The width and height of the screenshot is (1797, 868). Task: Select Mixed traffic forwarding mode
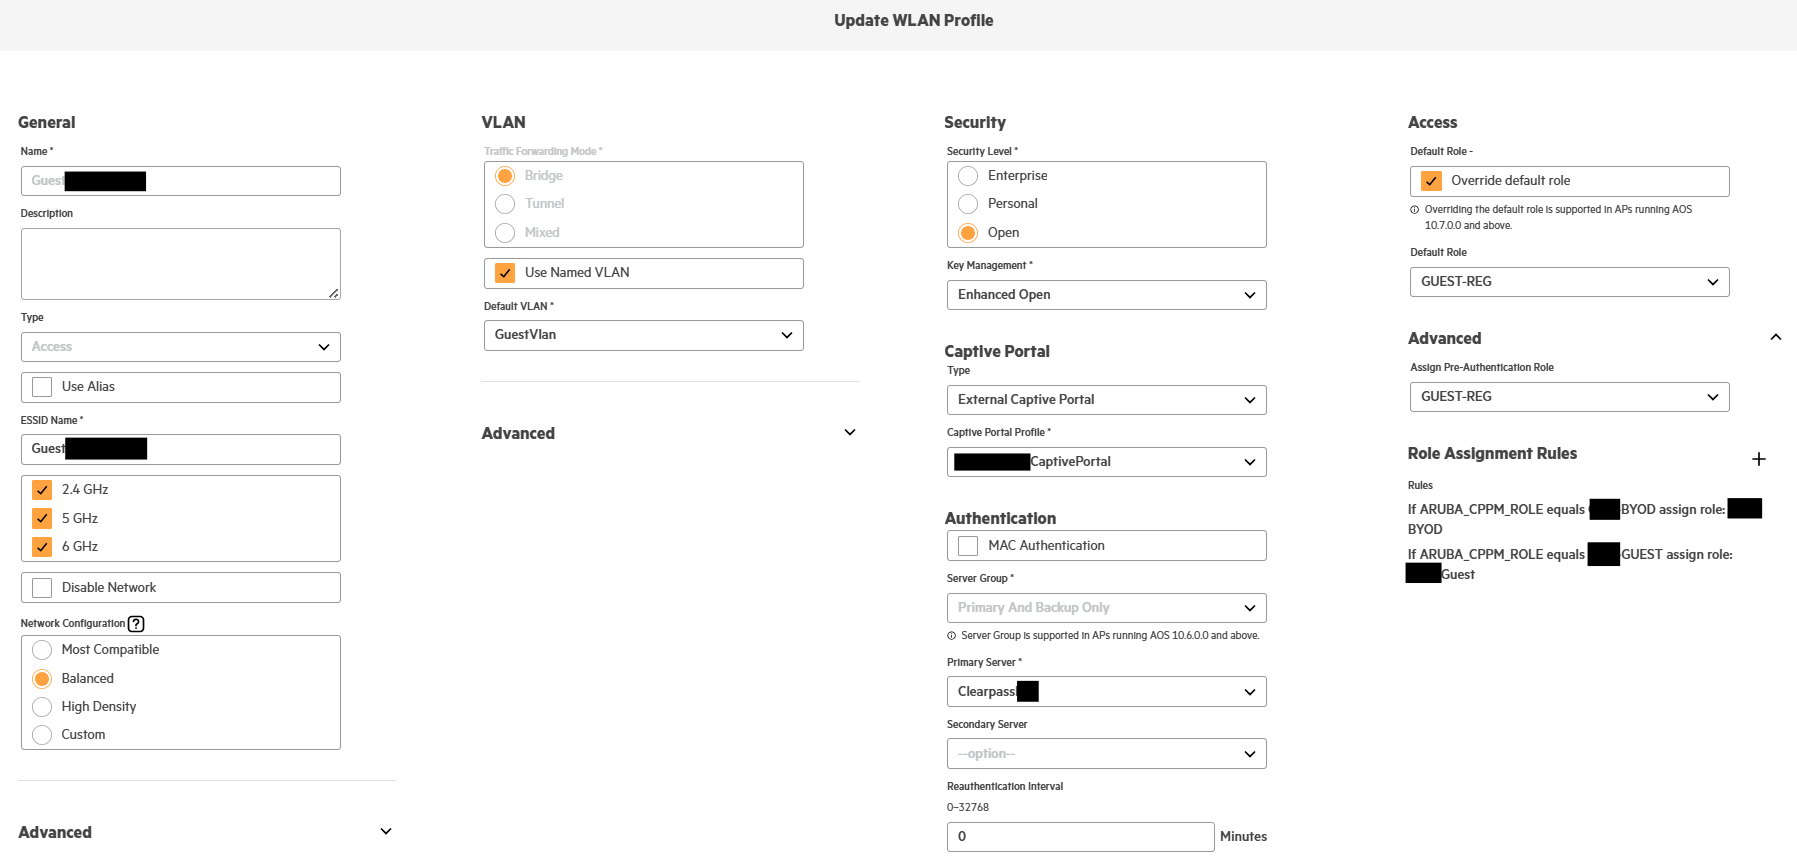point(505,233)
